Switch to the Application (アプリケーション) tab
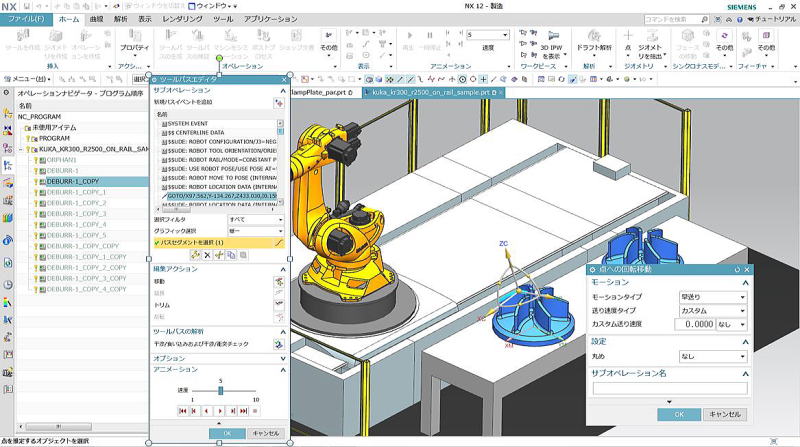This screenshot has width=800, height=447. click(270, 19)
